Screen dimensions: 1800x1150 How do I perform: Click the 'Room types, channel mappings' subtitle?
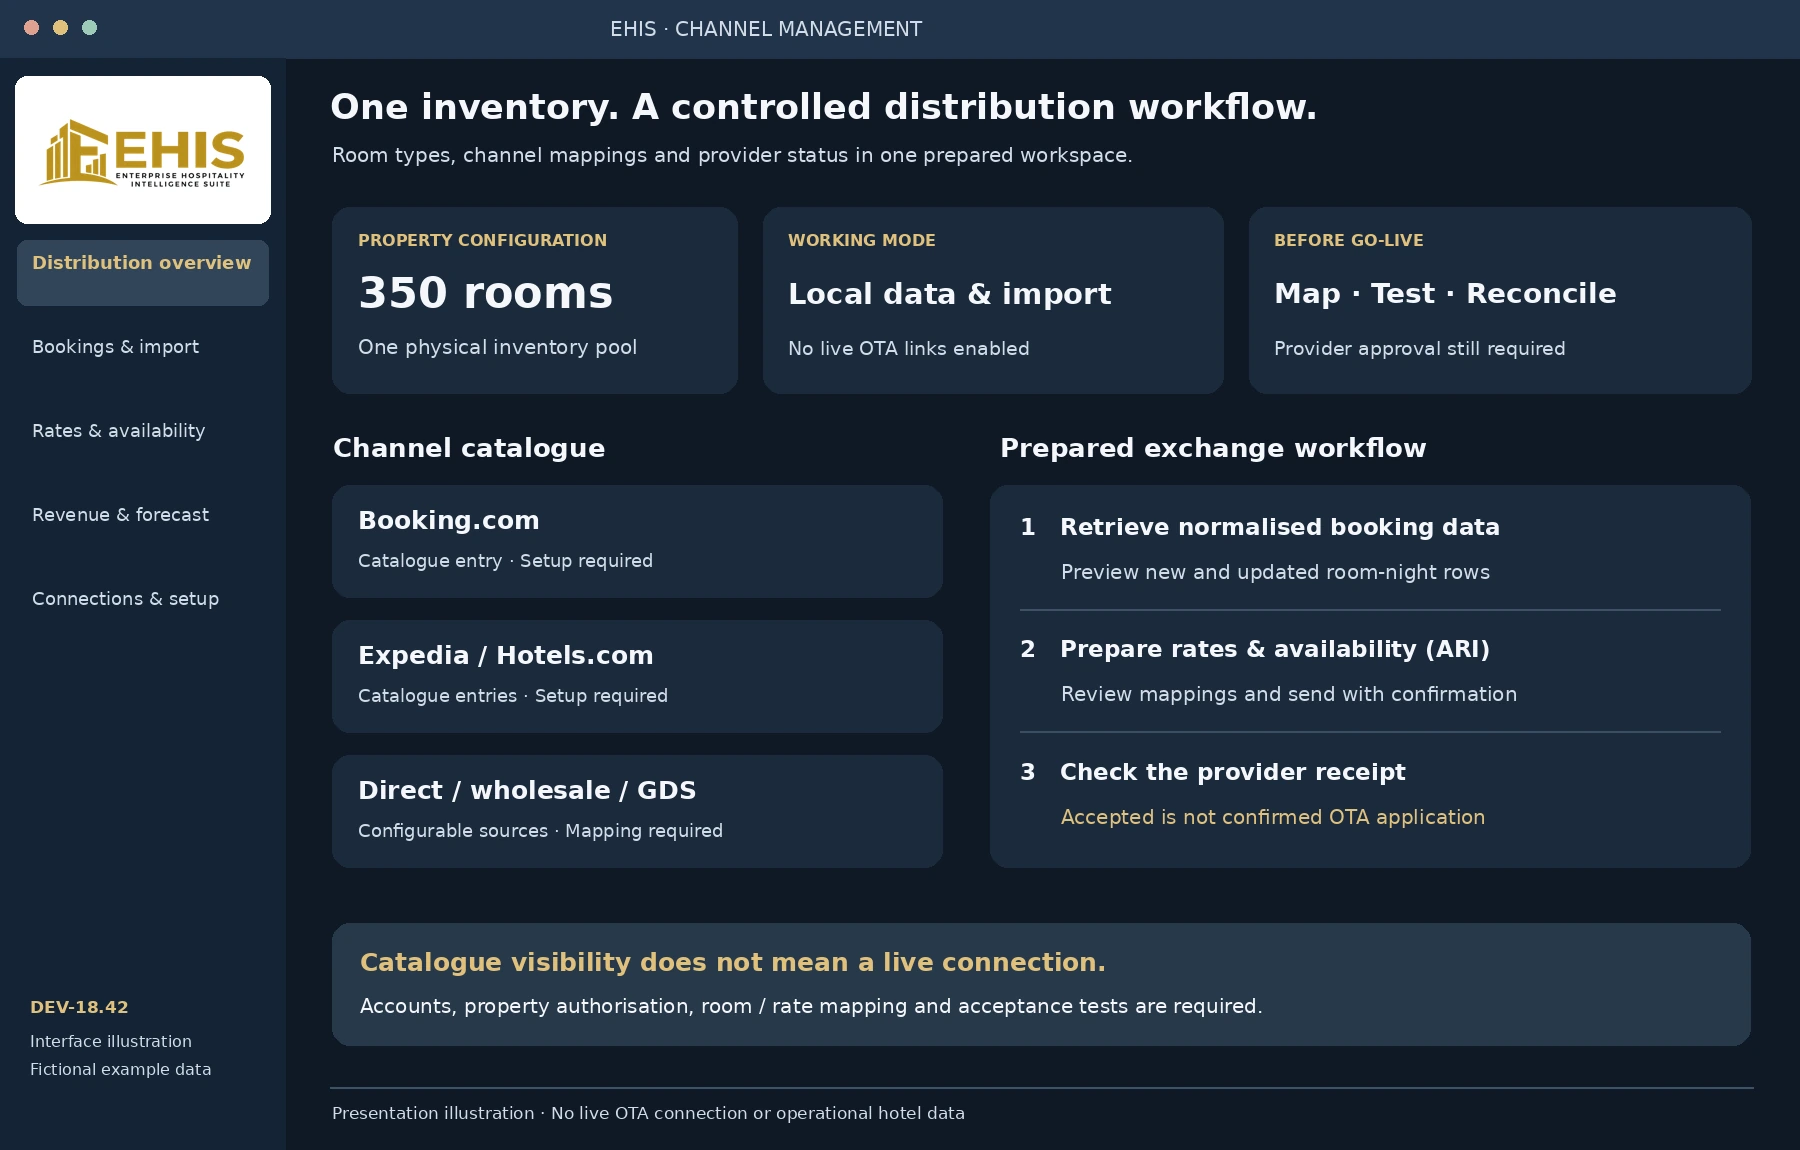click(x=732, y=155)
